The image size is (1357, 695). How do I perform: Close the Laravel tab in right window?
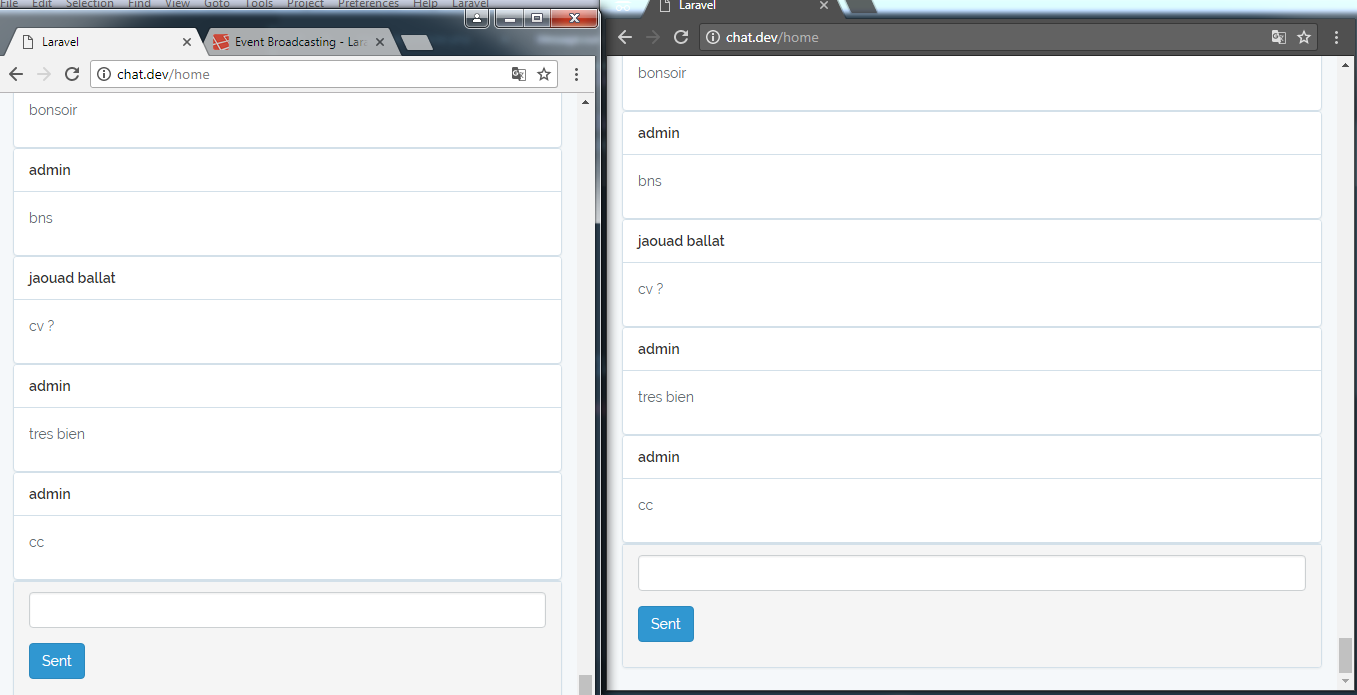[824, 6]
